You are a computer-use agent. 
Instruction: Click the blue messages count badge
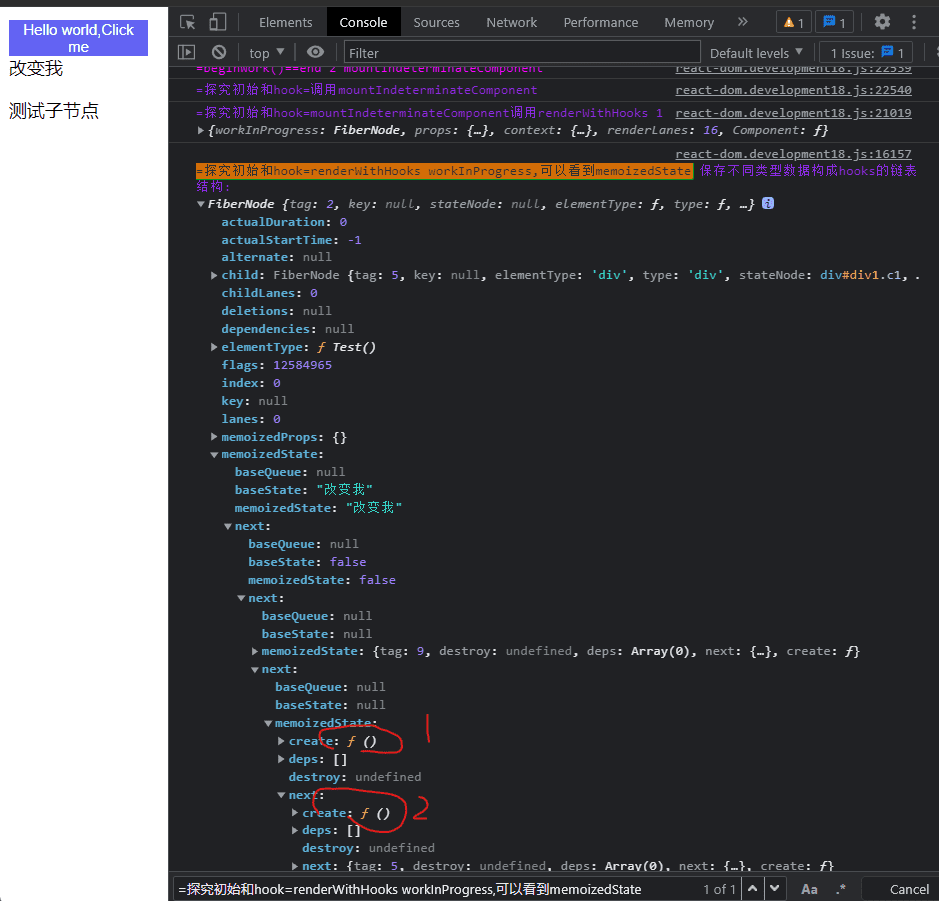pos(833,22)
